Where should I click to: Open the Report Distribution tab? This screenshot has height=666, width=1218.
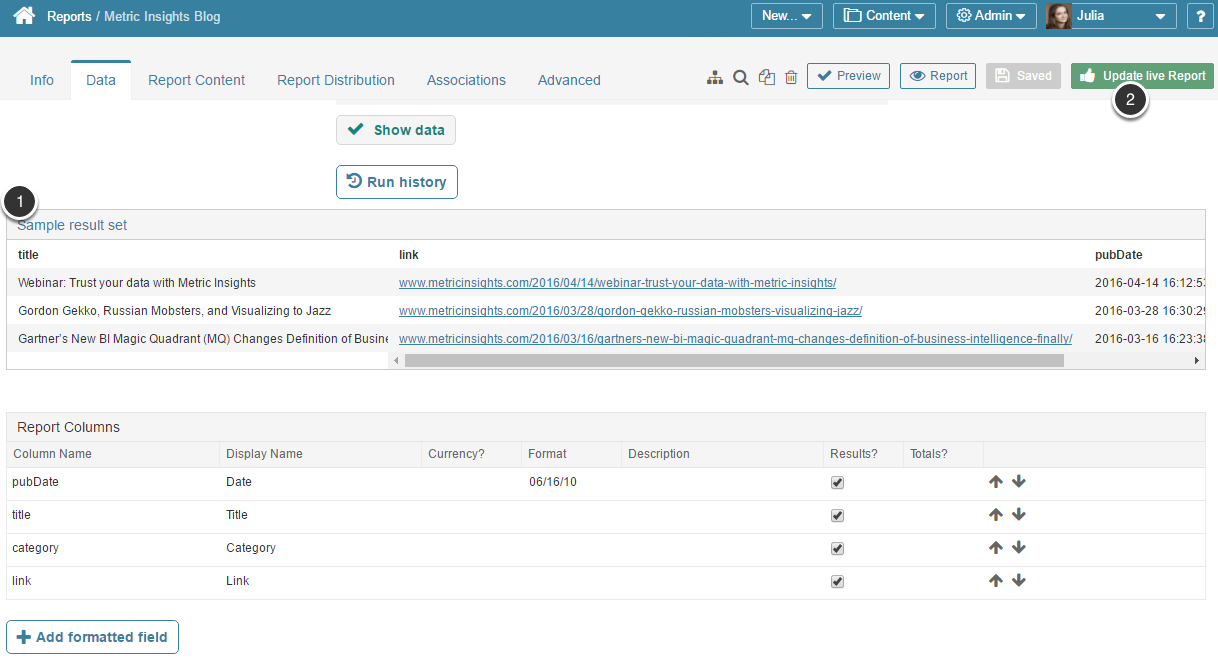coord(336,80)
